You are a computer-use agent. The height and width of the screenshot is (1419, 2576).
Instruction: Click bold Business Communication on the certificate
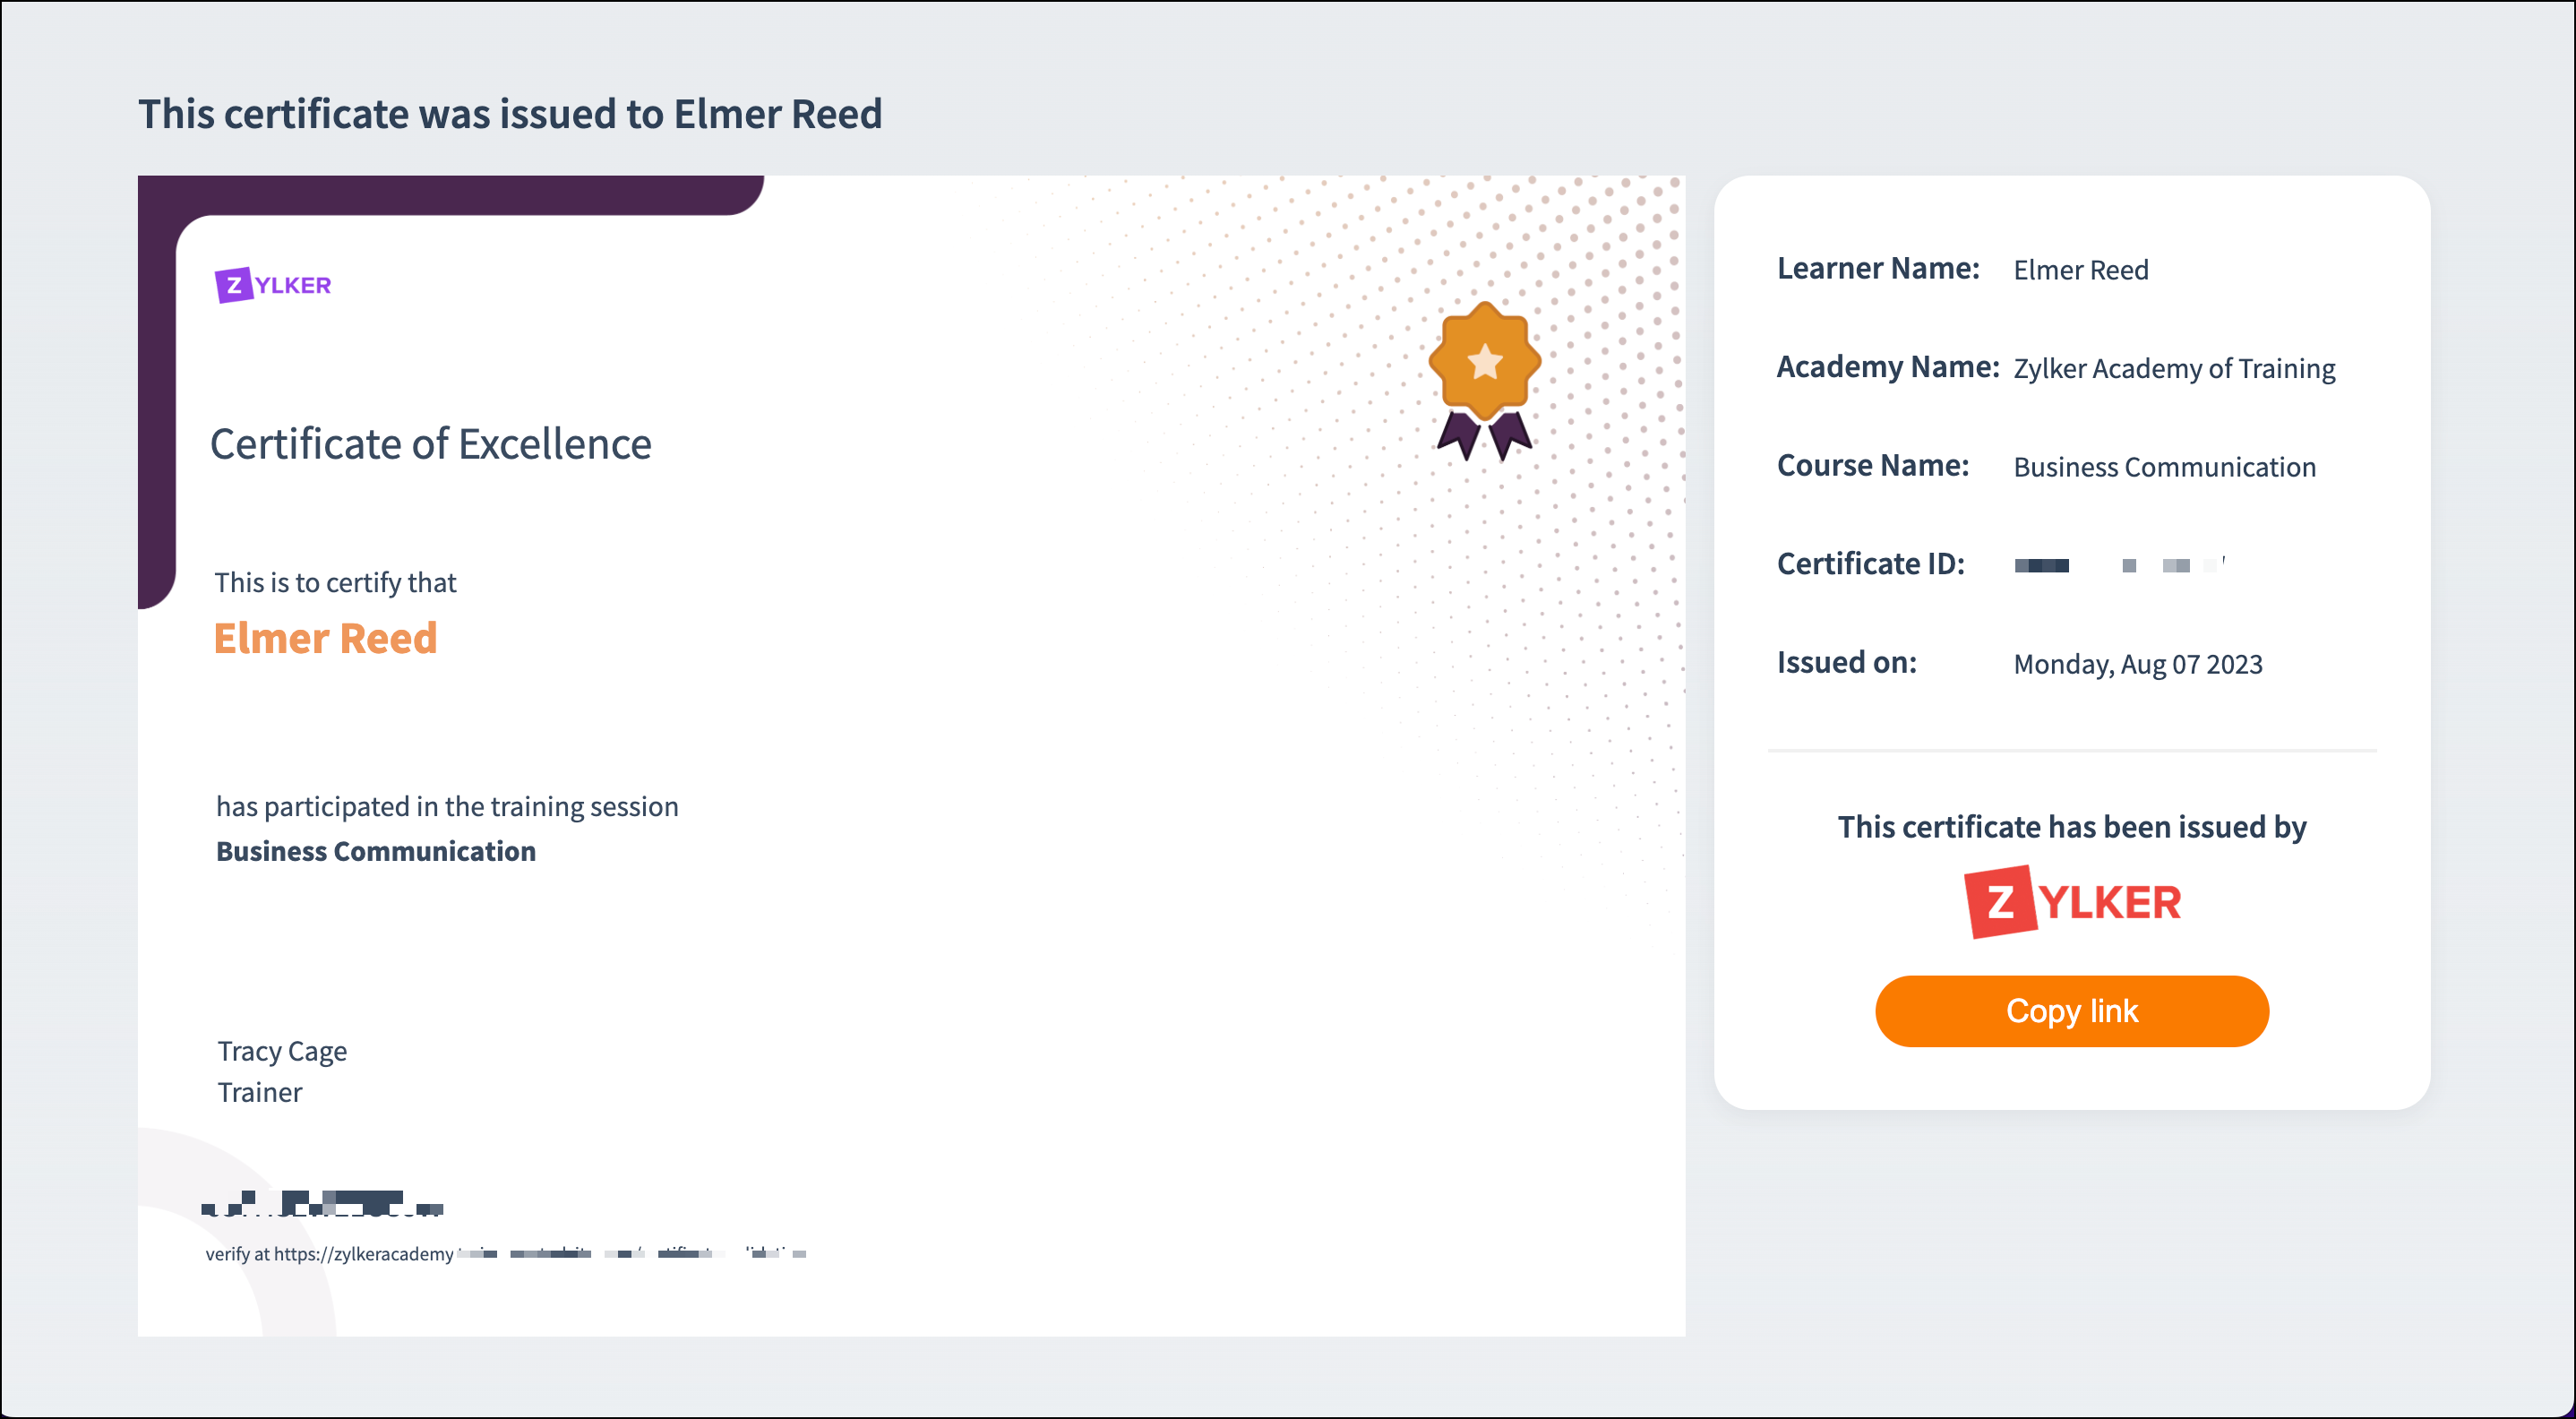[376, 851]
